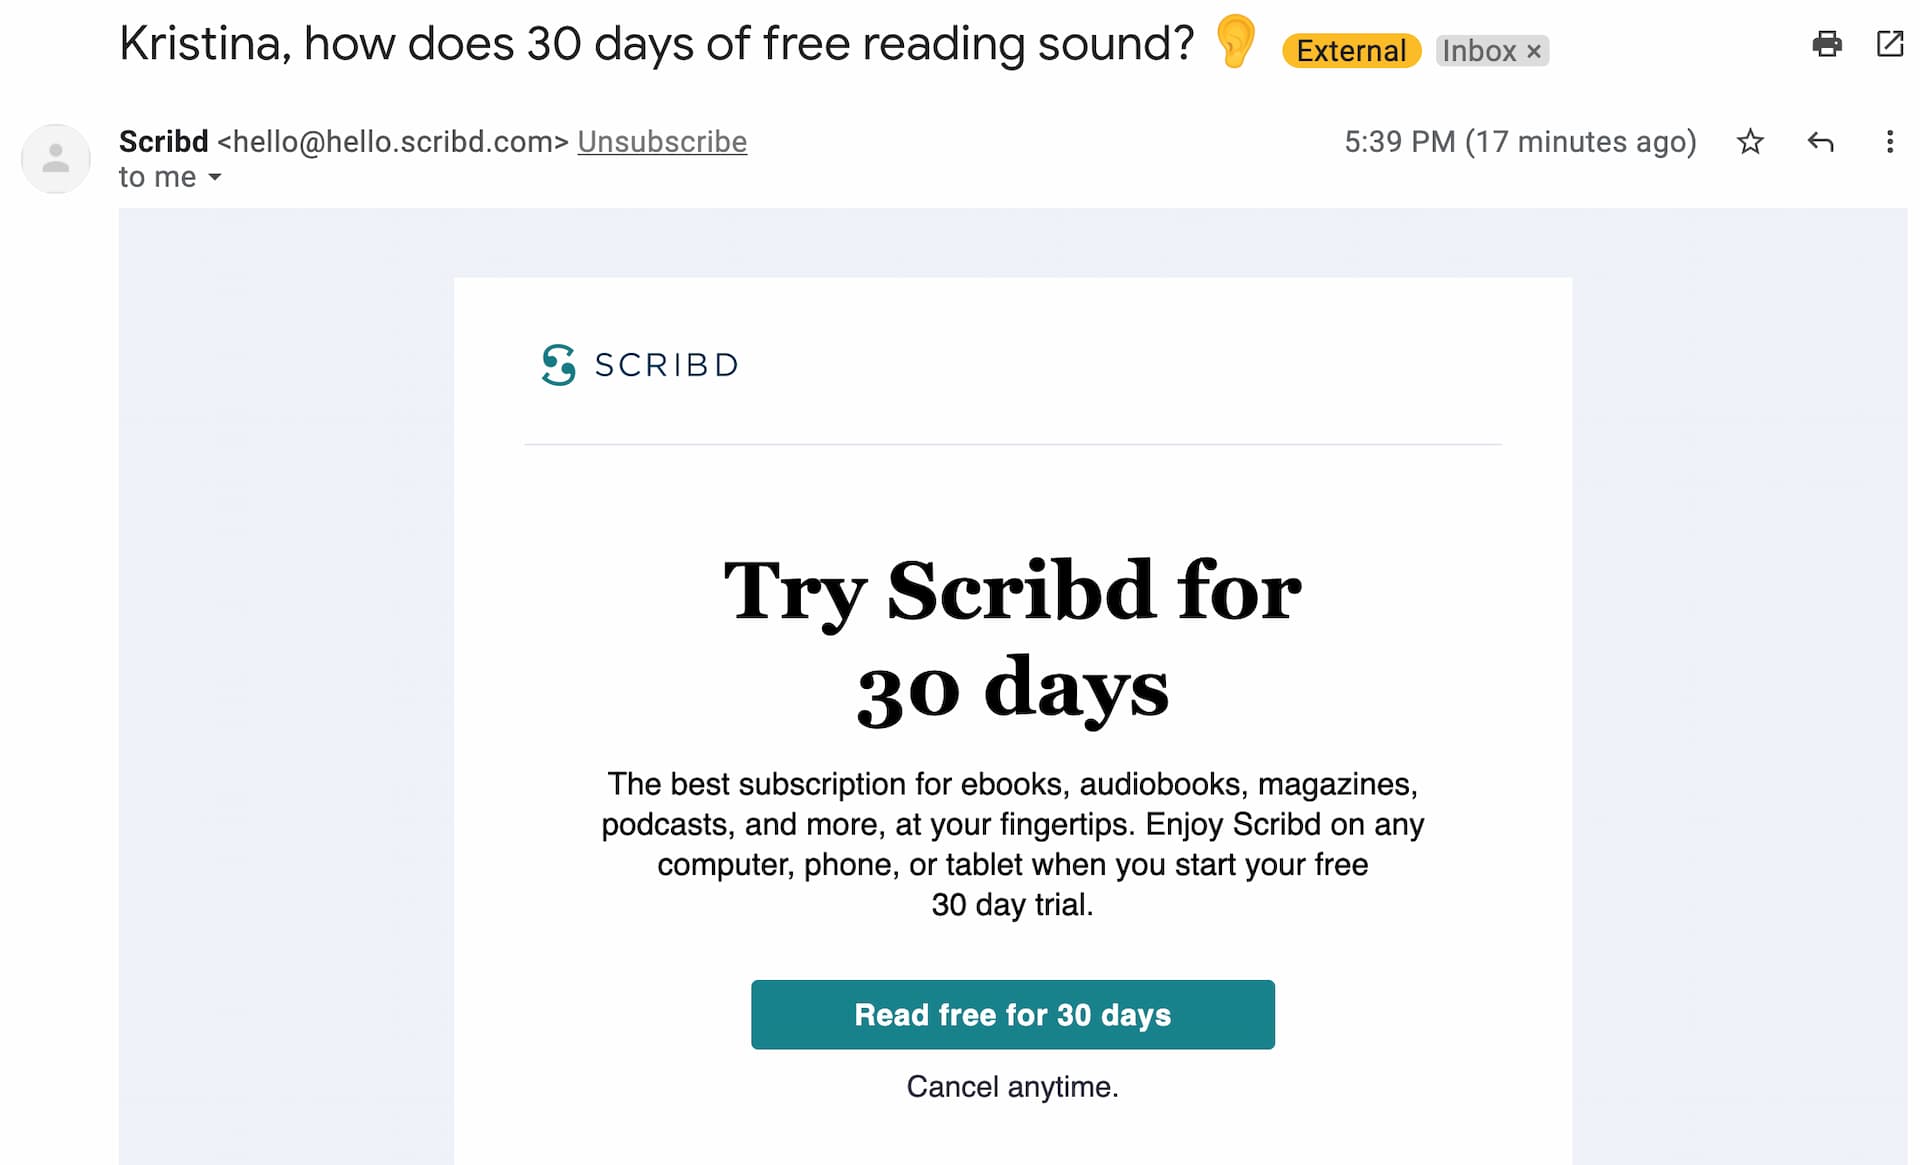Print this Scribd email

click(1826, 44)
